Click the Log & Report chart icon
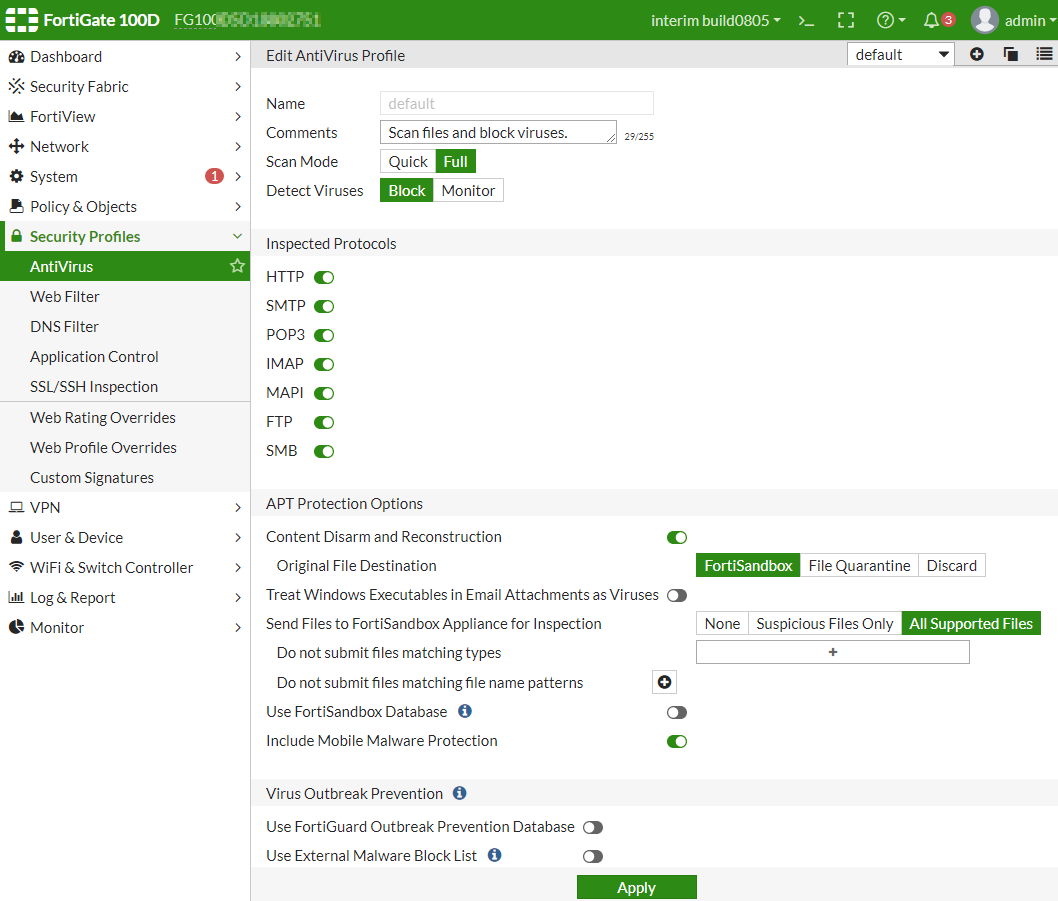The width and height of the screenshot is (1058, 901). 16,597
